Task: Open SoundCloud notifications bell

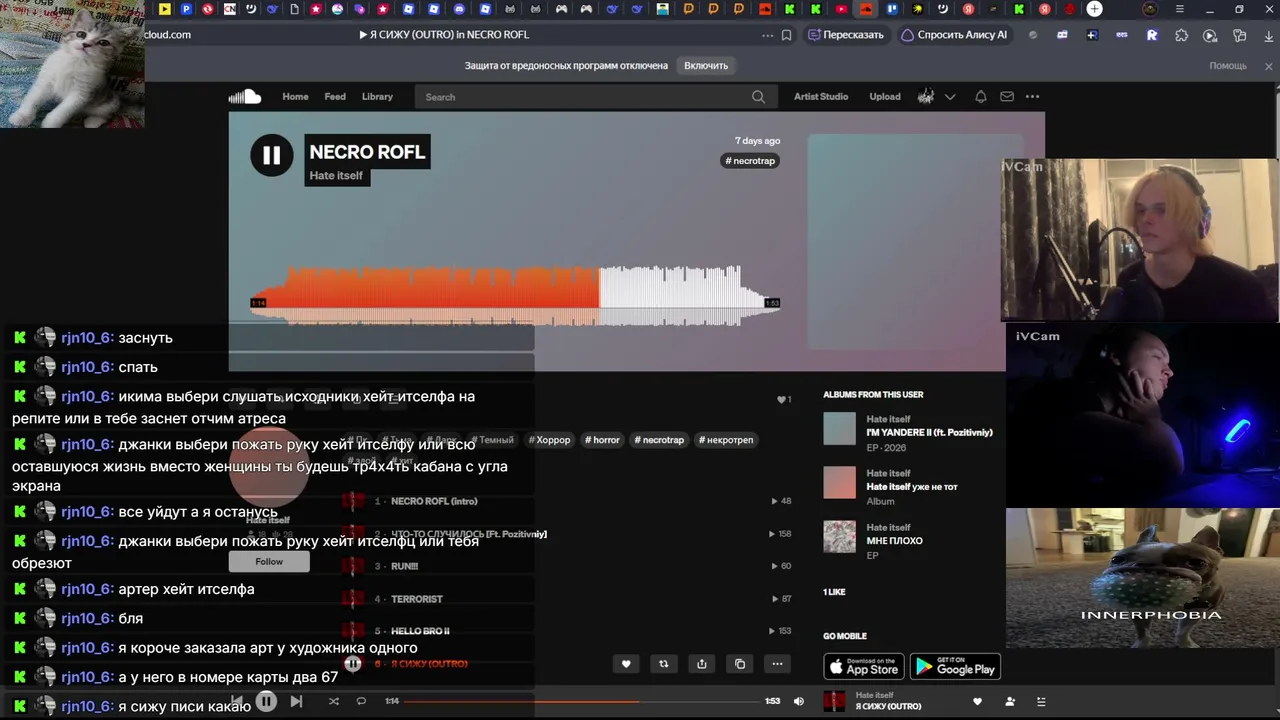Action: pos(981,97)
